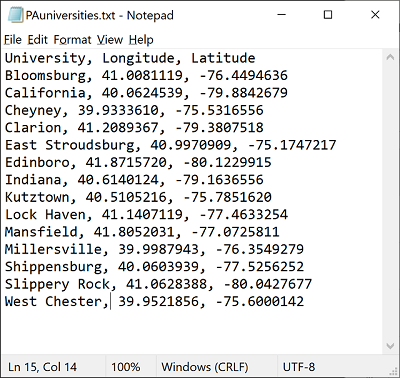Click the value -76.4494636
This screenshot has width=400, height=378.
tap(244, 76)
